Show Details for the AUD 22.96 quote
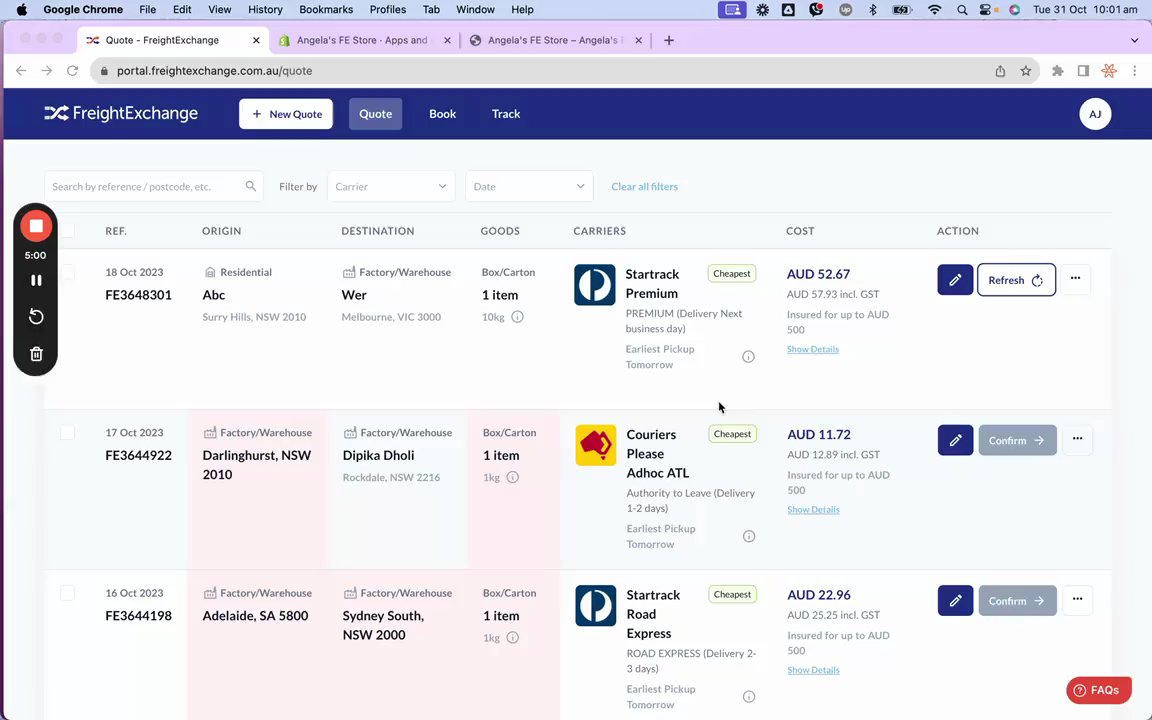 (x=813, y=670)
